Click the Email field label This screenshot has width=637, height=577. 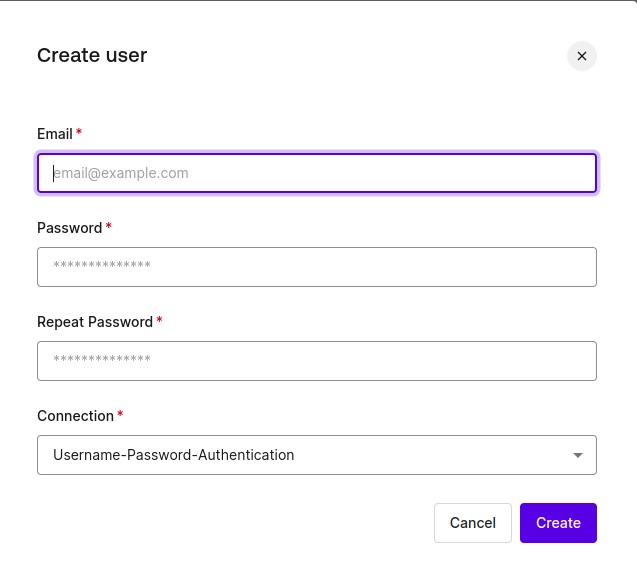55,134
